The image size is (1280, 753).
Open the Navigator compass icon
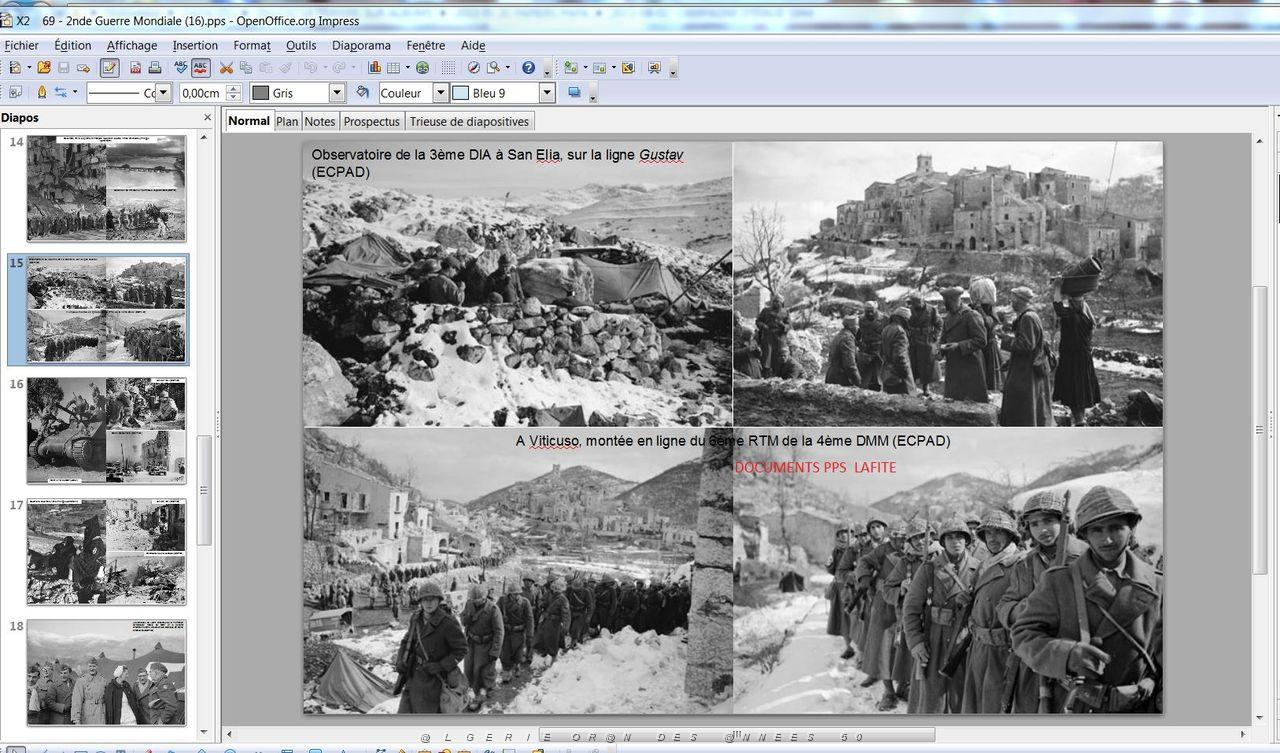(474, 67)
